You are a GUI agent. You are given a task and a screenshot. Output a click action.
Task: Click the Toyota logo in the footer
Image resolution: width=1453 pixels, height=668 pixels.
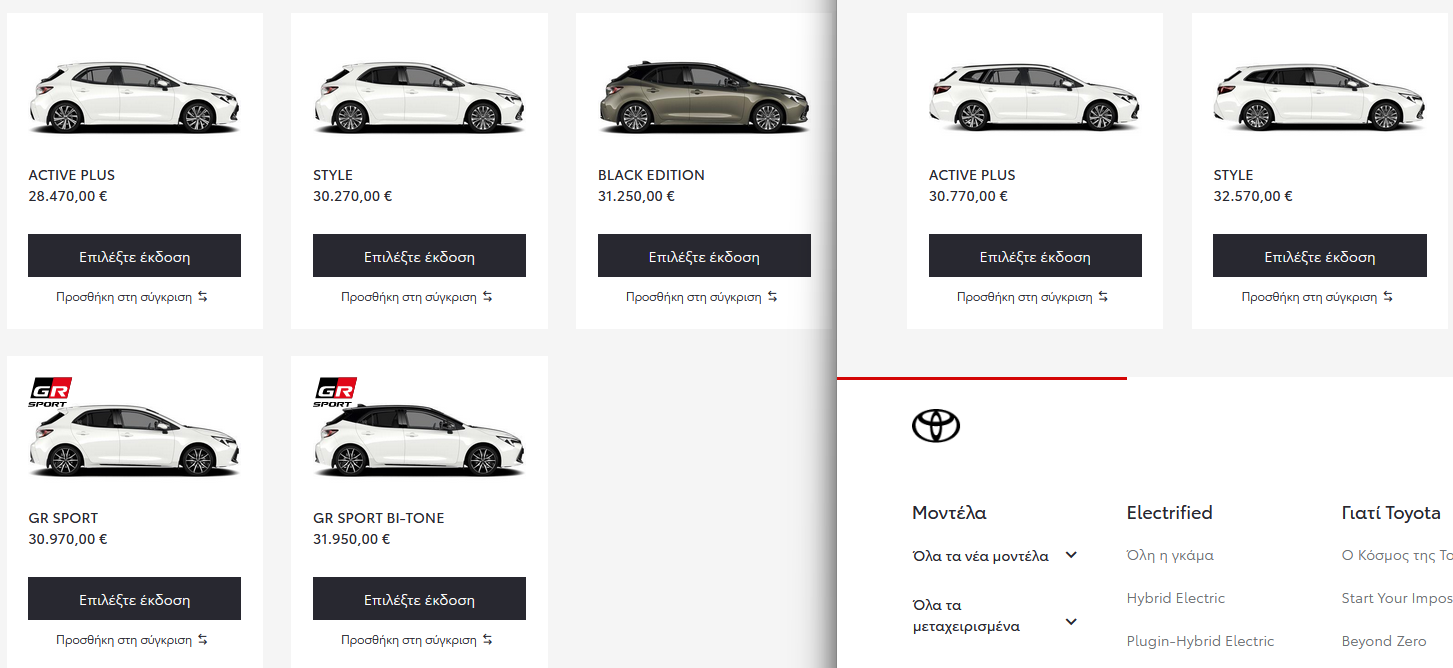[936, 425]
